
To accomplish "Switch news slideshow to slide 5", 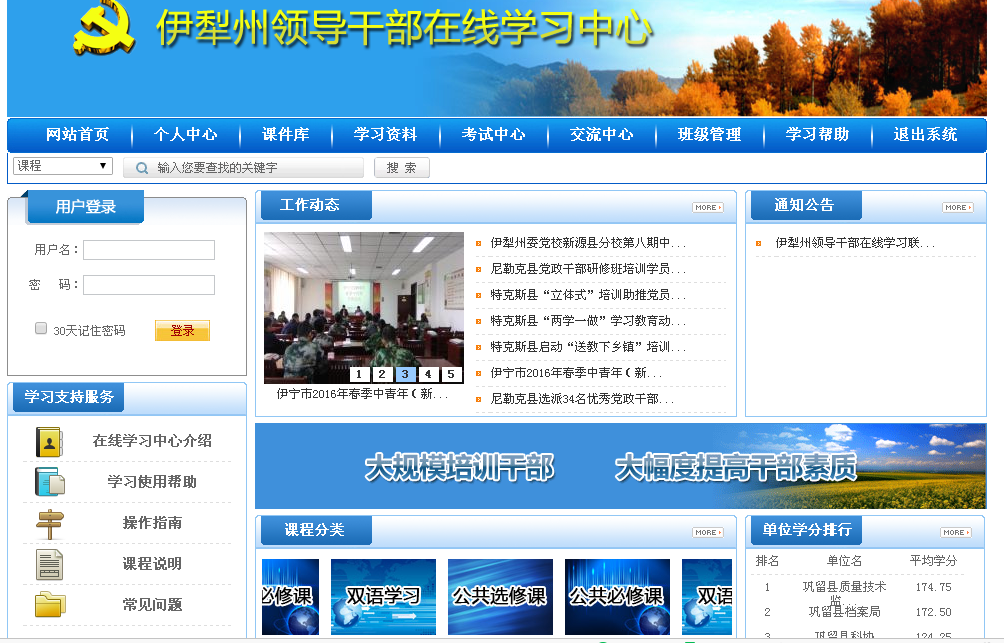I will pyautogui.click(x=451, y=374).
